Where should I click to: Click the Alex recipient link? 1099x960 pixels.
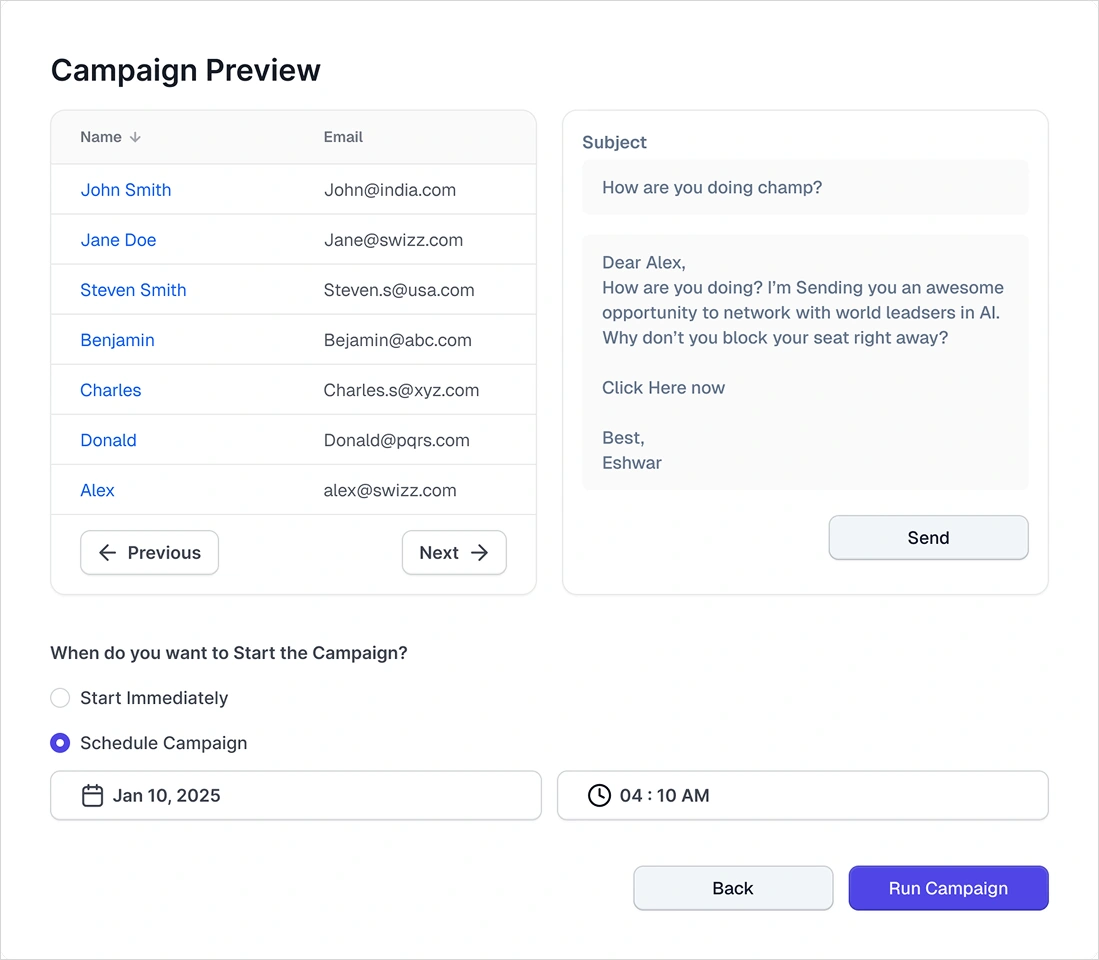97,490
